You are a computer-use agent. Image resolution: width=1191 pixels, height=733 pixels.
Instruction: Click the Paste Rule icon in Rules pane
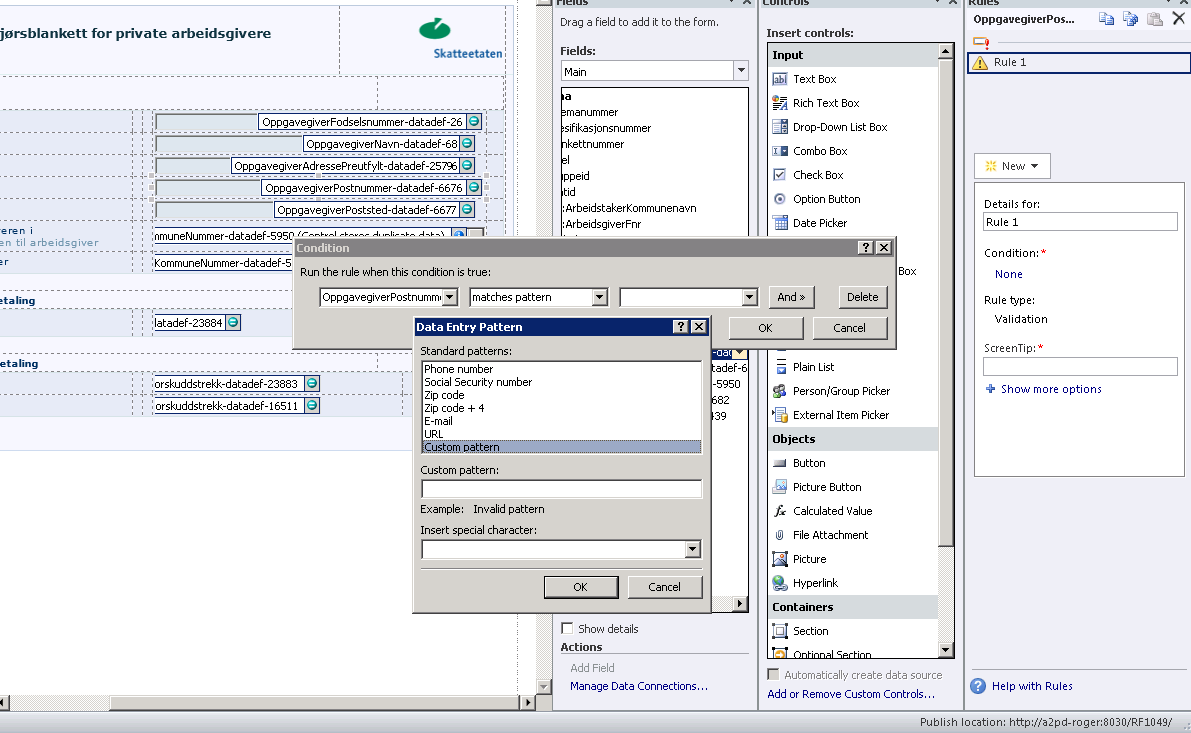pyautogui.click(x=1155, y=19)
